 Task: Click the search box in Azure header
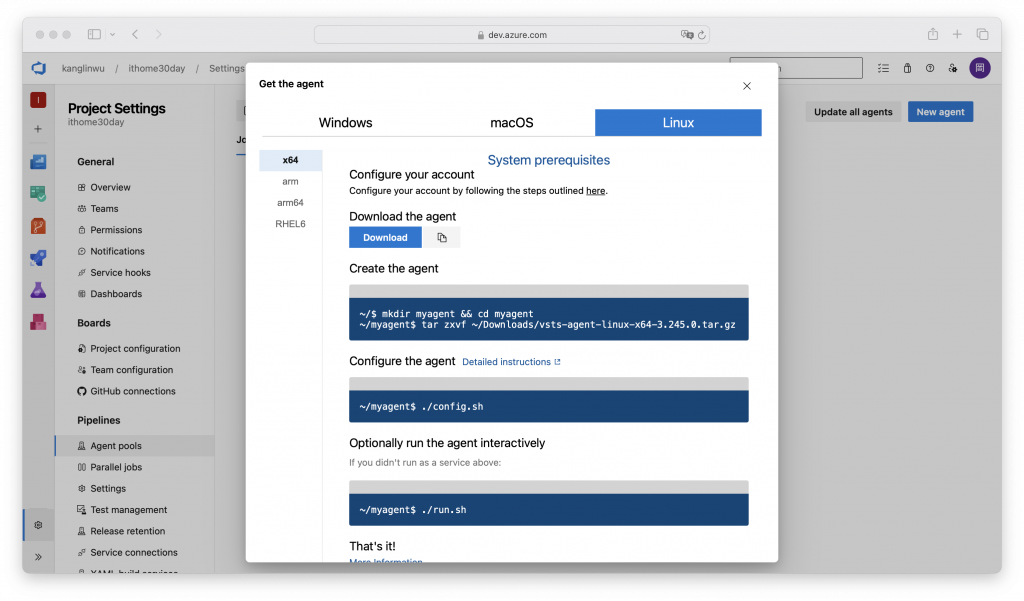coord(795,68)
